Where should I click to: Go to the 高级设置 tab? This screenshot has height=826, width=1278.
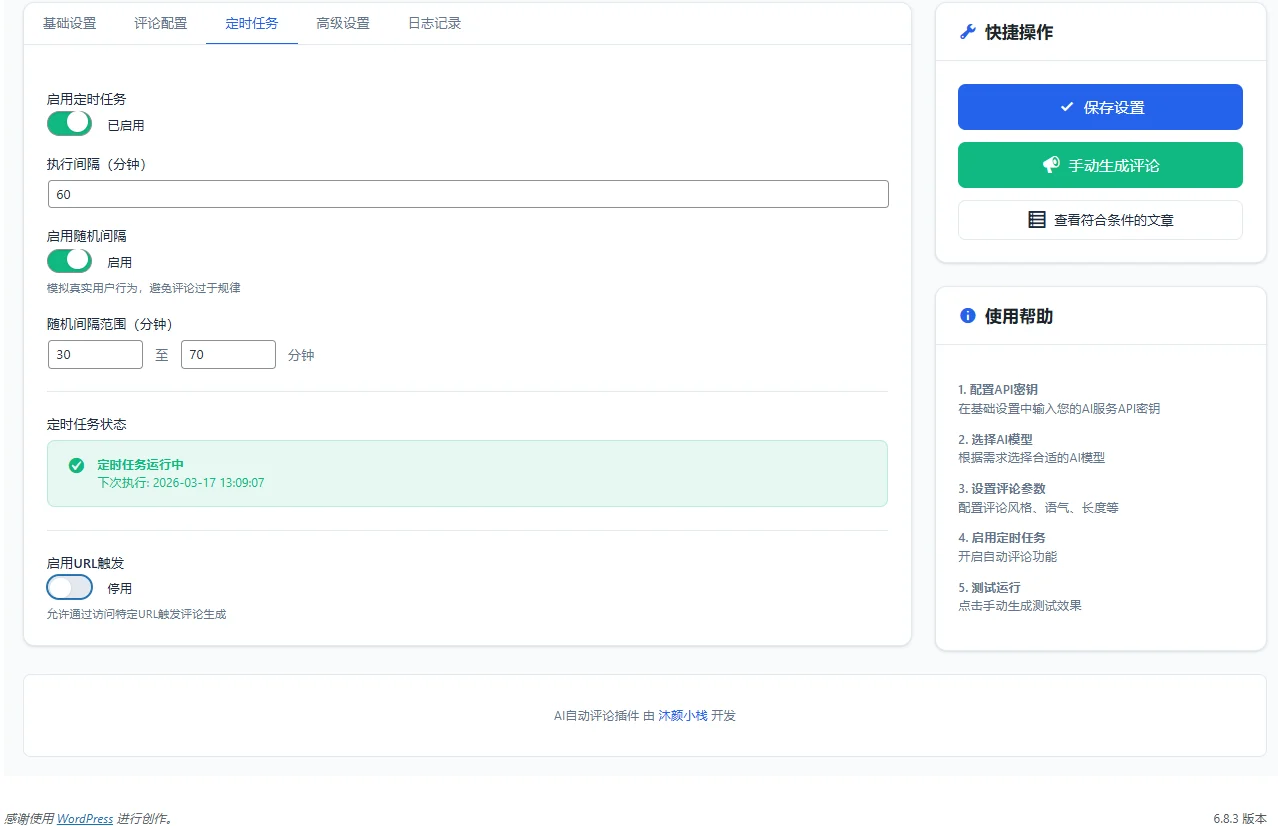pos(342,23)
